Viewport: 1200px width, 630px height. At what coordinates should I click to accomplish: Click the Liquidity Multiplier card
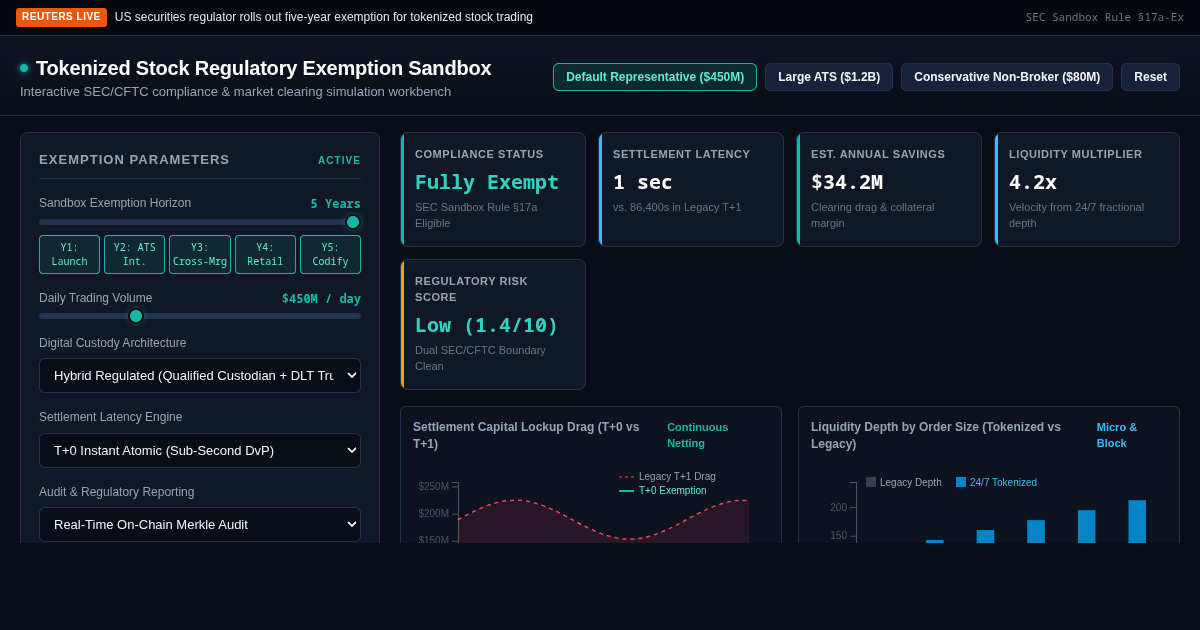[1087, 190]
